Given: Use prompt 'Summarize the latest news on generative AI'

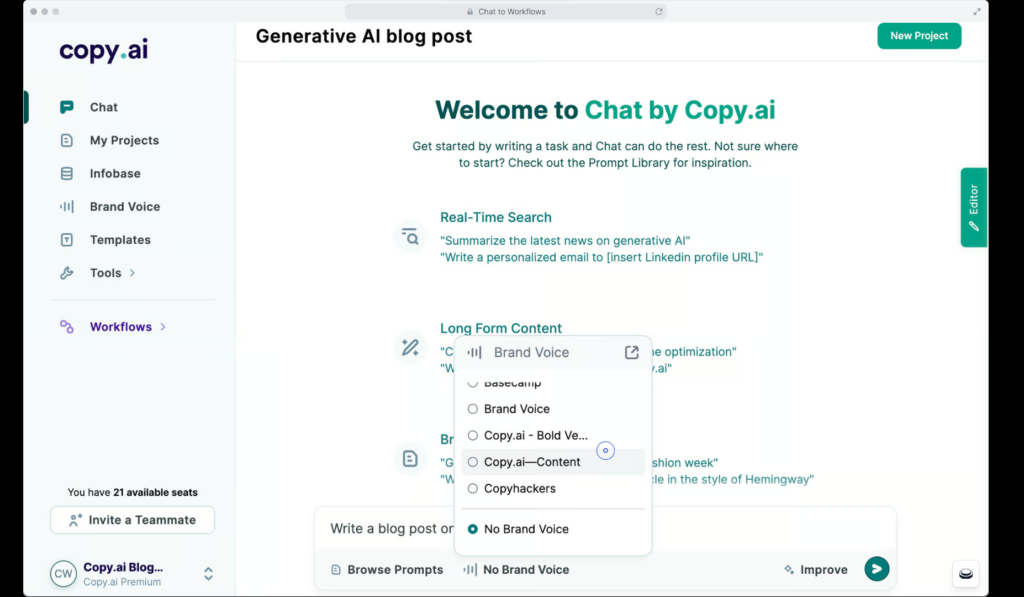Looking at the screenshot, I should point(565,241).
